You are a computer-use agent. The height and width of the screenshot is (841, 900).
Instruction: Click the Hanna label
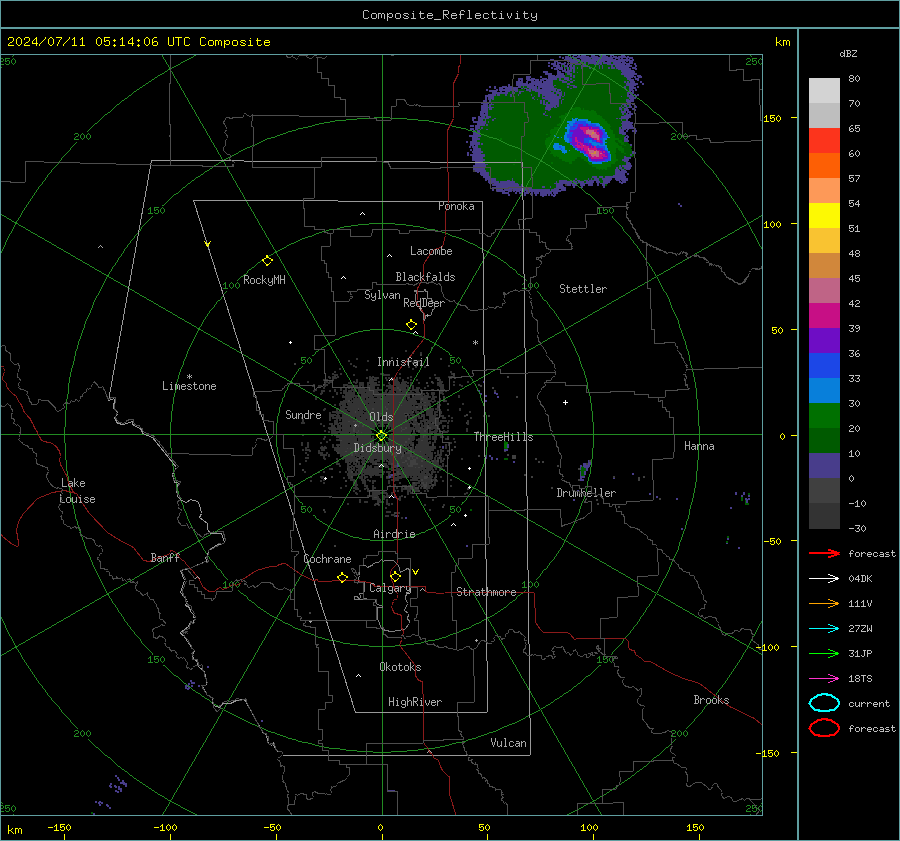point(699,446)
